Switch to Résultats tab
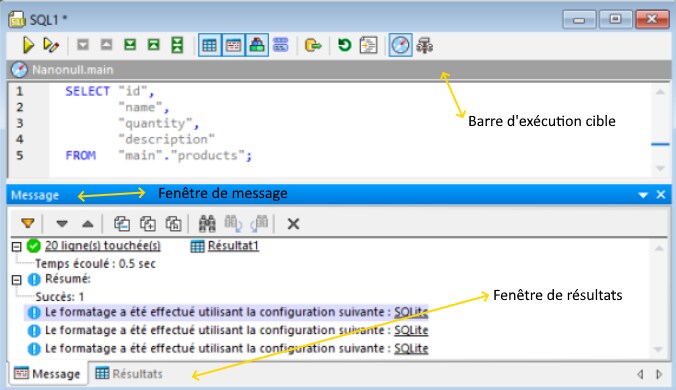The image size is (676, 390). click(x=129, y=373)
